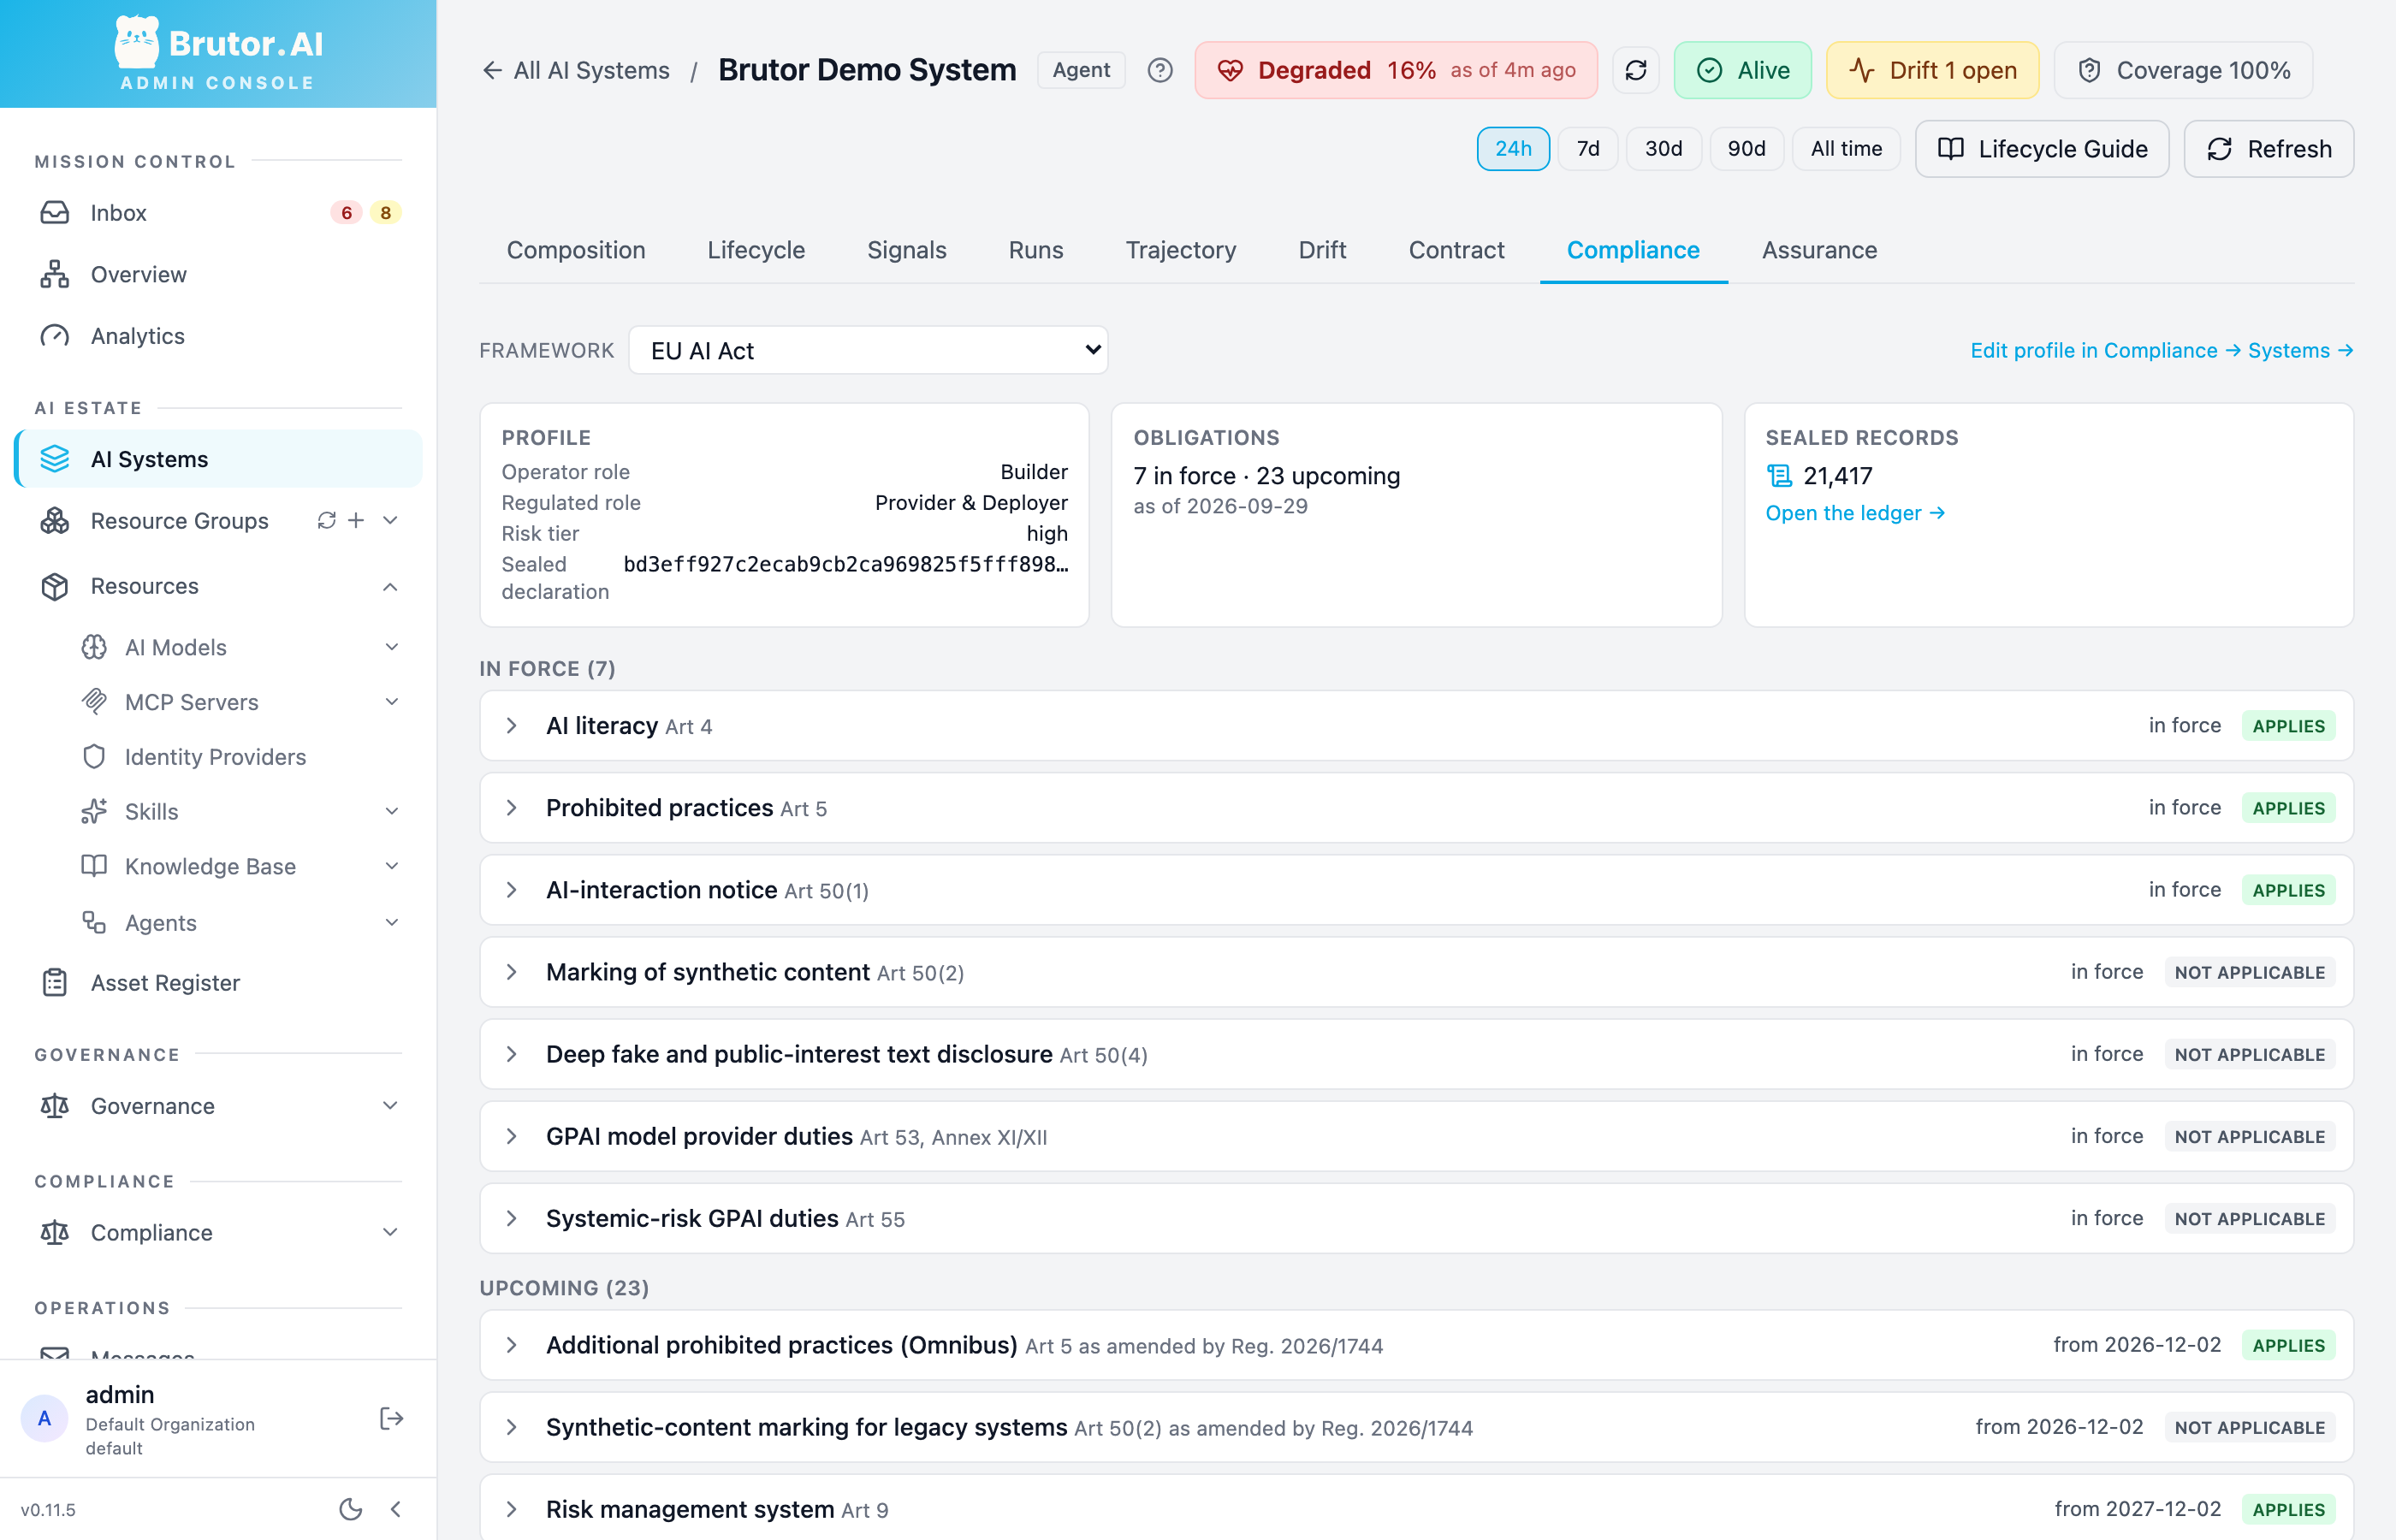Viewport: 2396px width, 1540px height.
Task: Click the Drift 1 open badge
Action: pos(1932,70)
